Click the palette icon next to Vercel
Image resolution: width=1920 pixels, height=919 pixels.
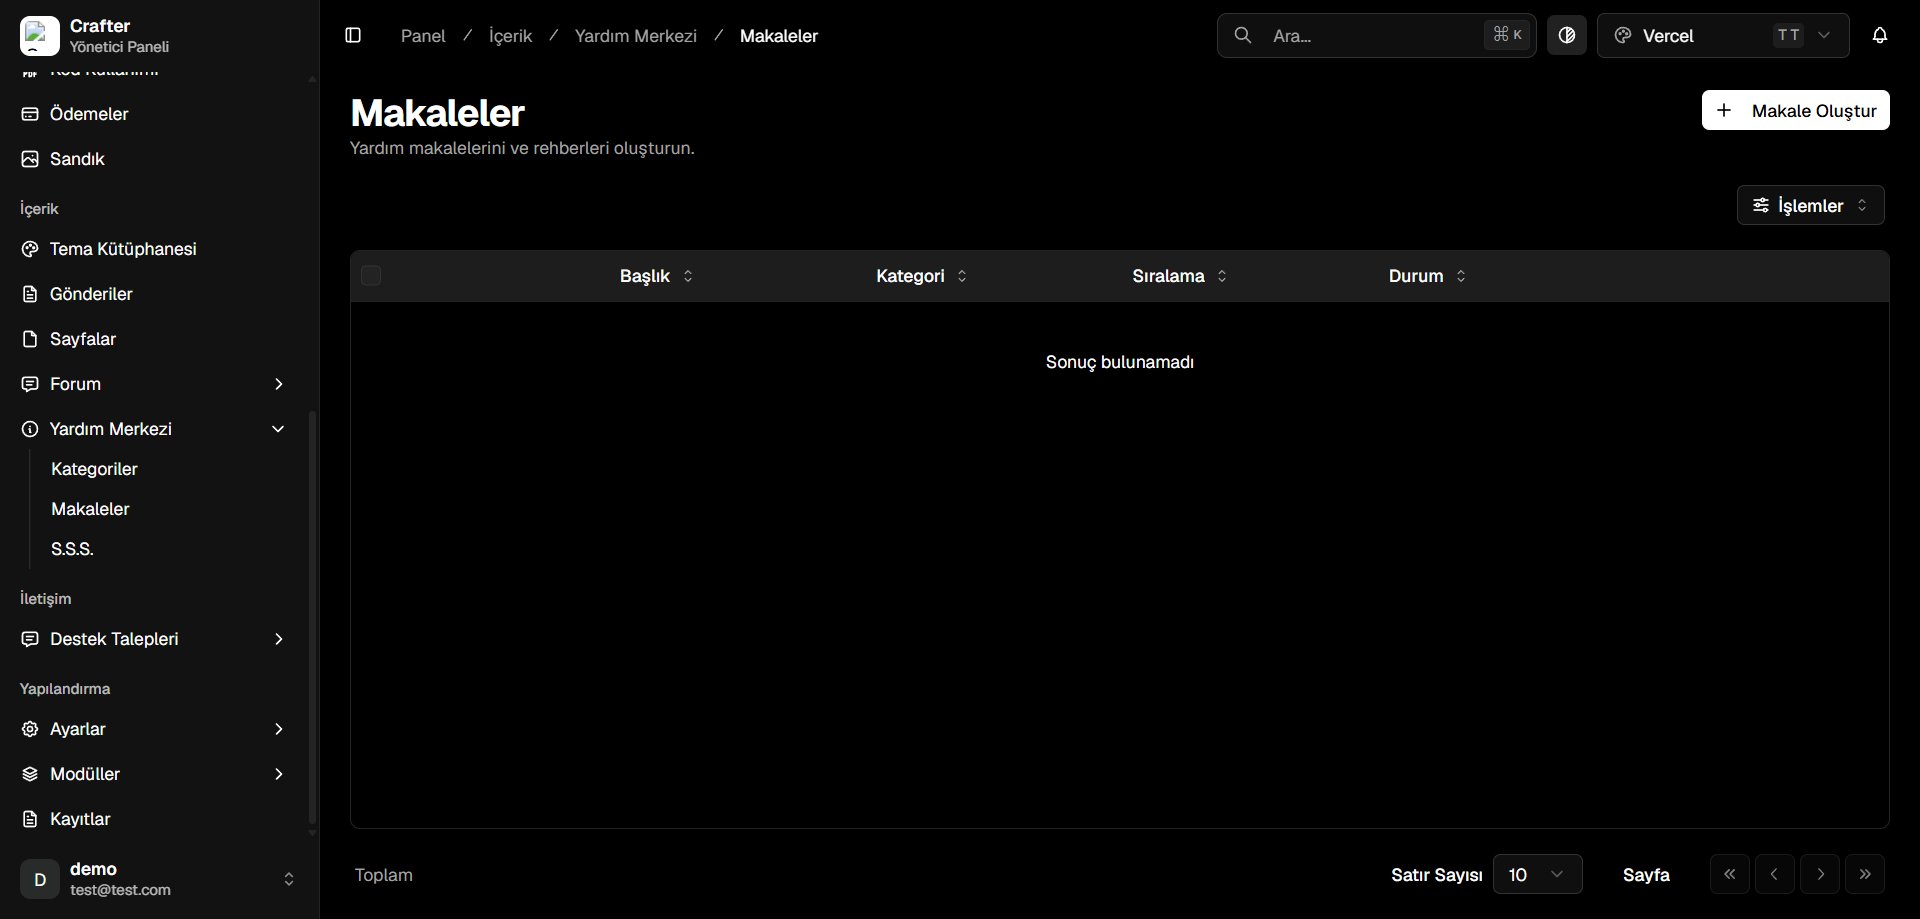click(x=1623, y=36)
